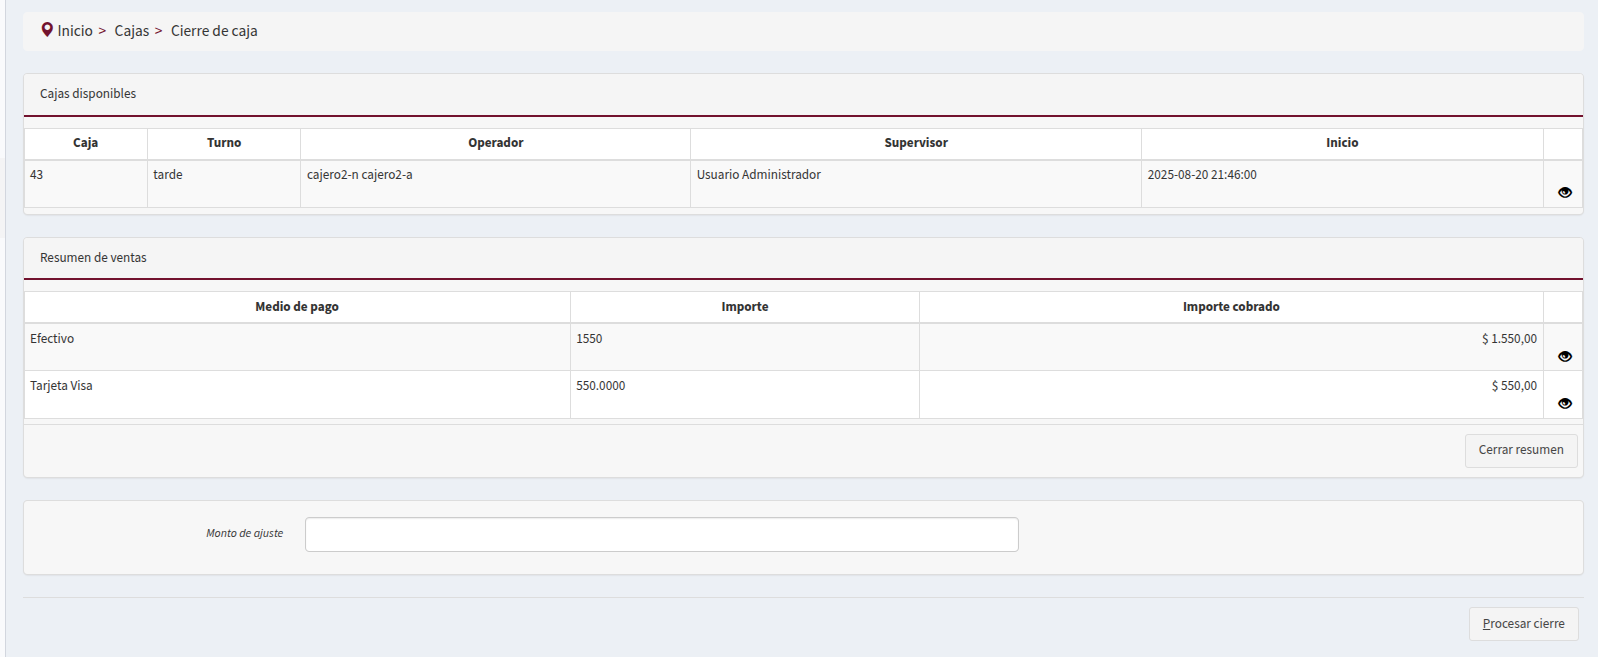Click the Resumen de ventas panel header

pos(93,258)
